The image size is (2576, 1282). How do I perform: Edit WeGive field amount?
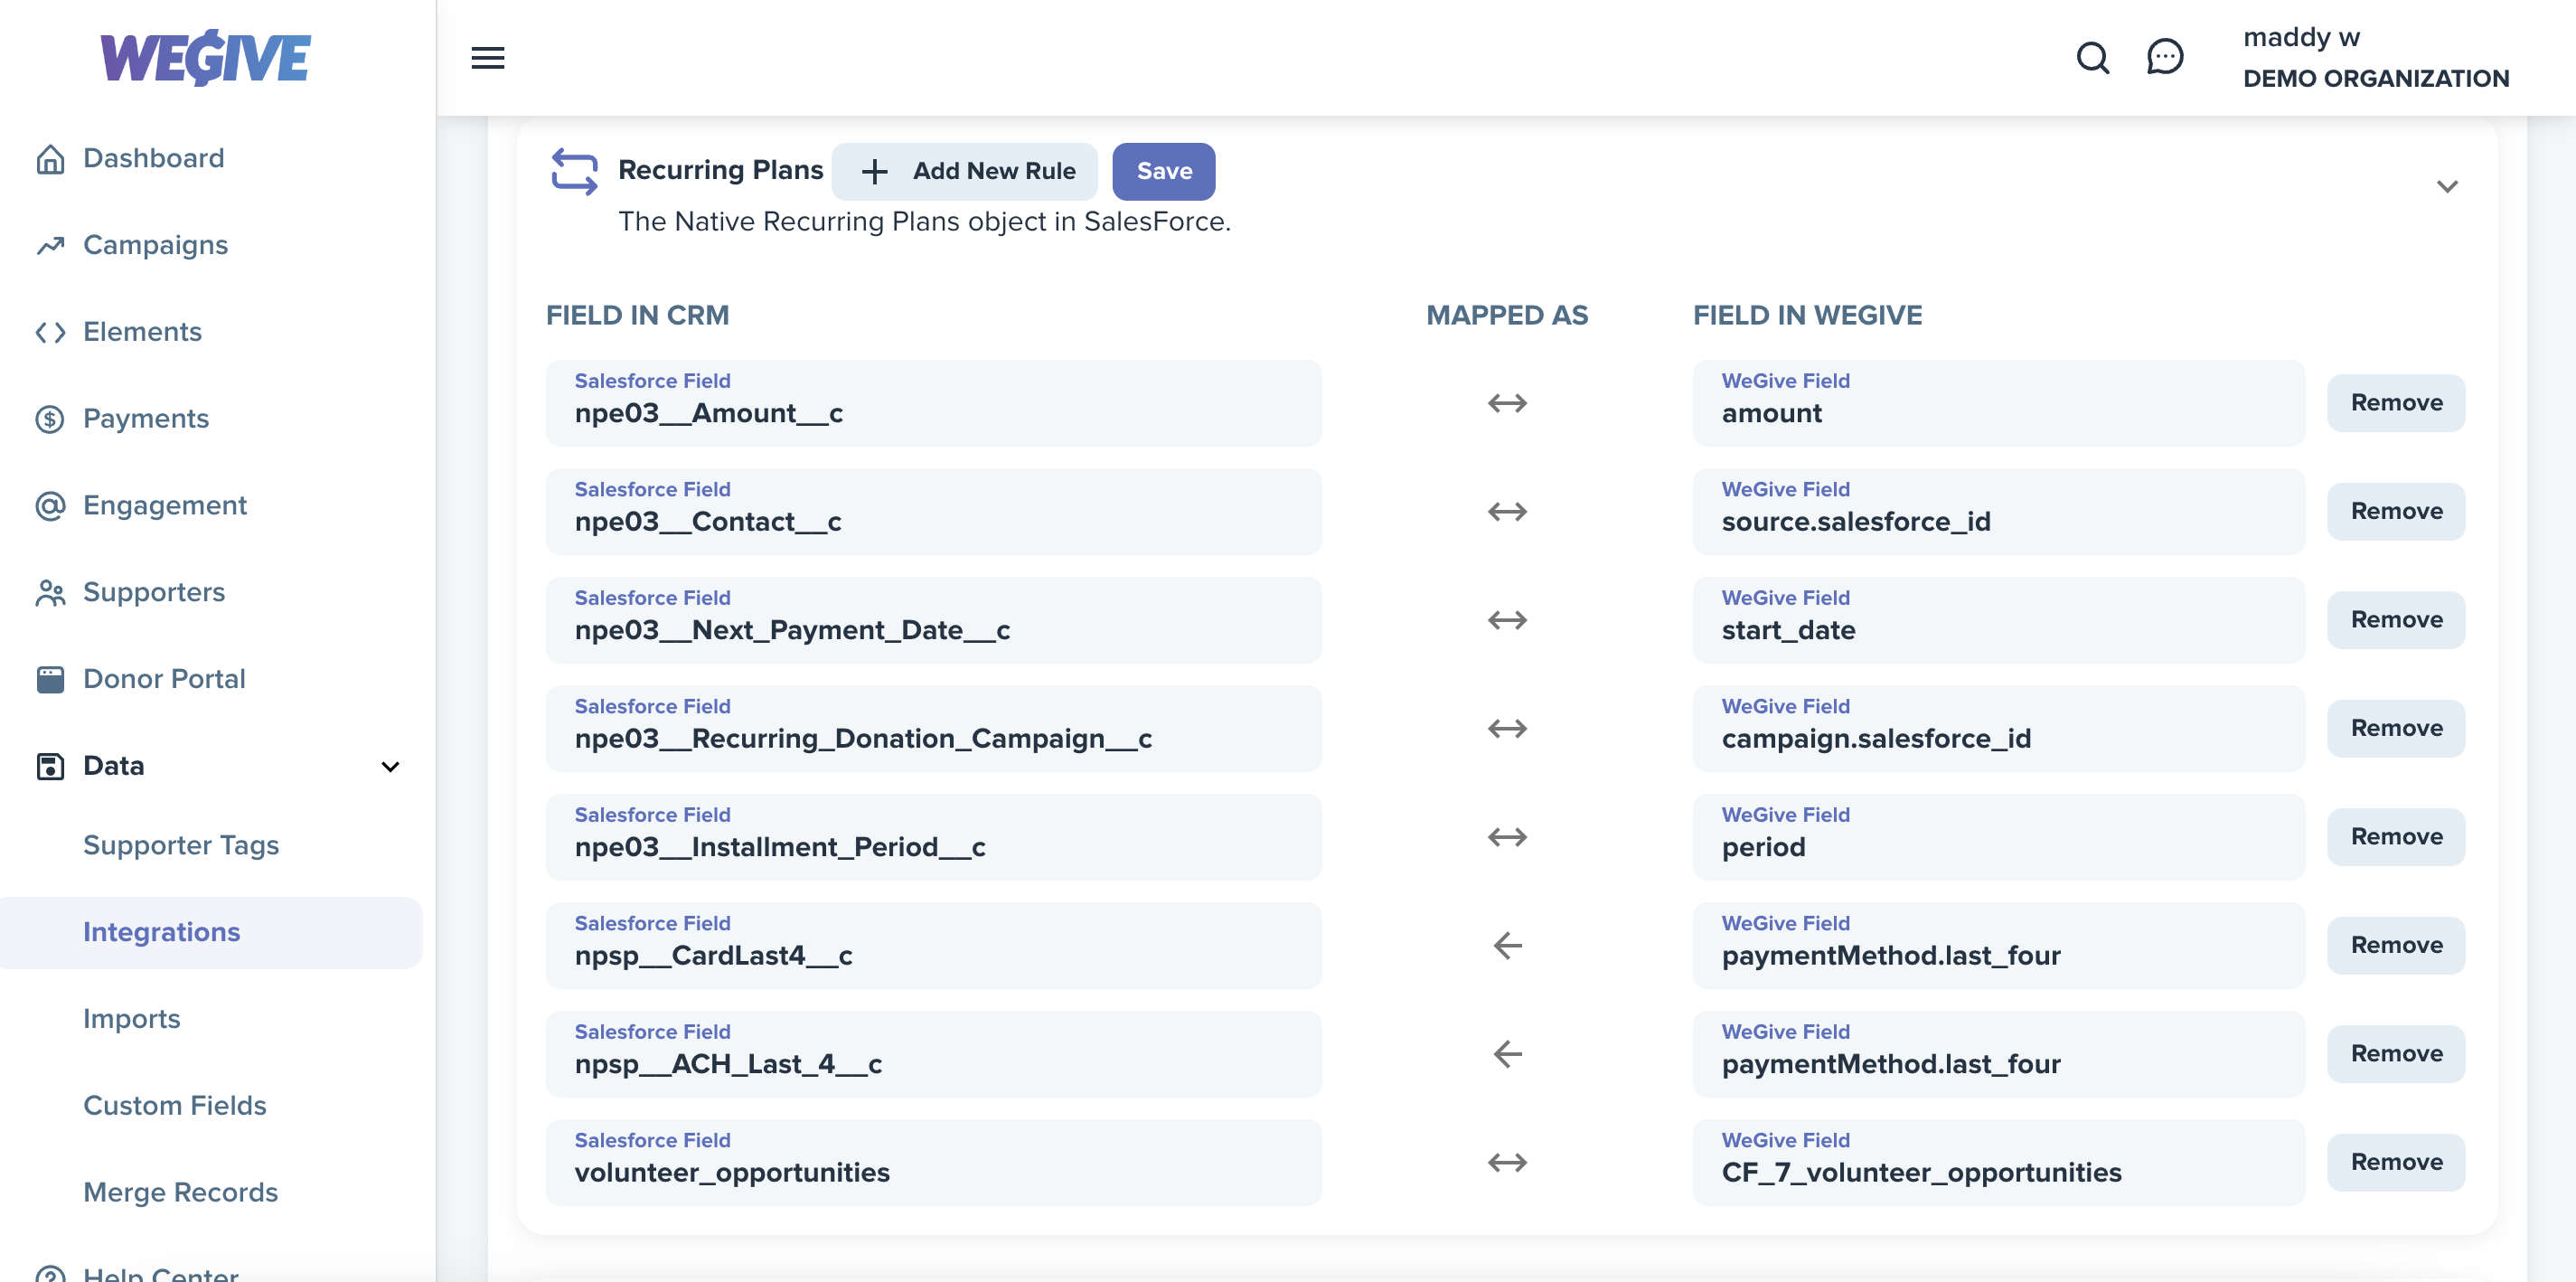tap(1998, 403)
